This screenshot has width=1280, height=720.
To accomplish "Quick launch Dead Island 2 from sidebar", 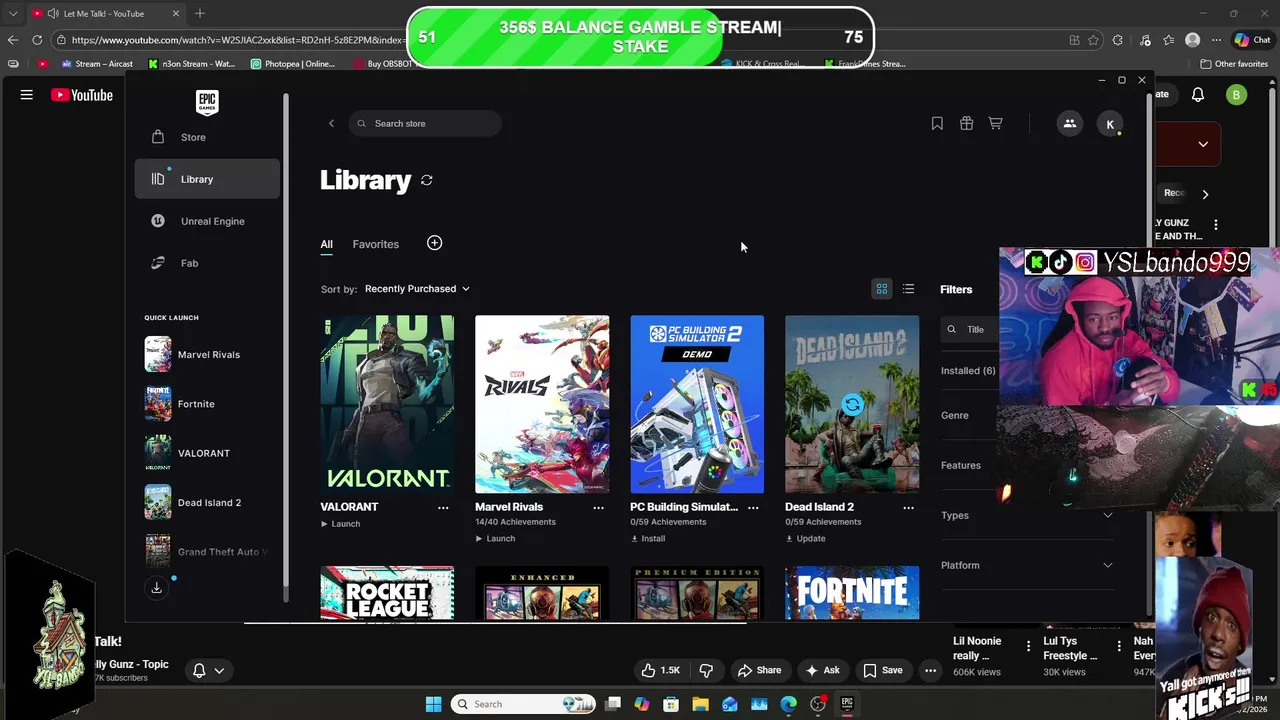I will [207, 502].
